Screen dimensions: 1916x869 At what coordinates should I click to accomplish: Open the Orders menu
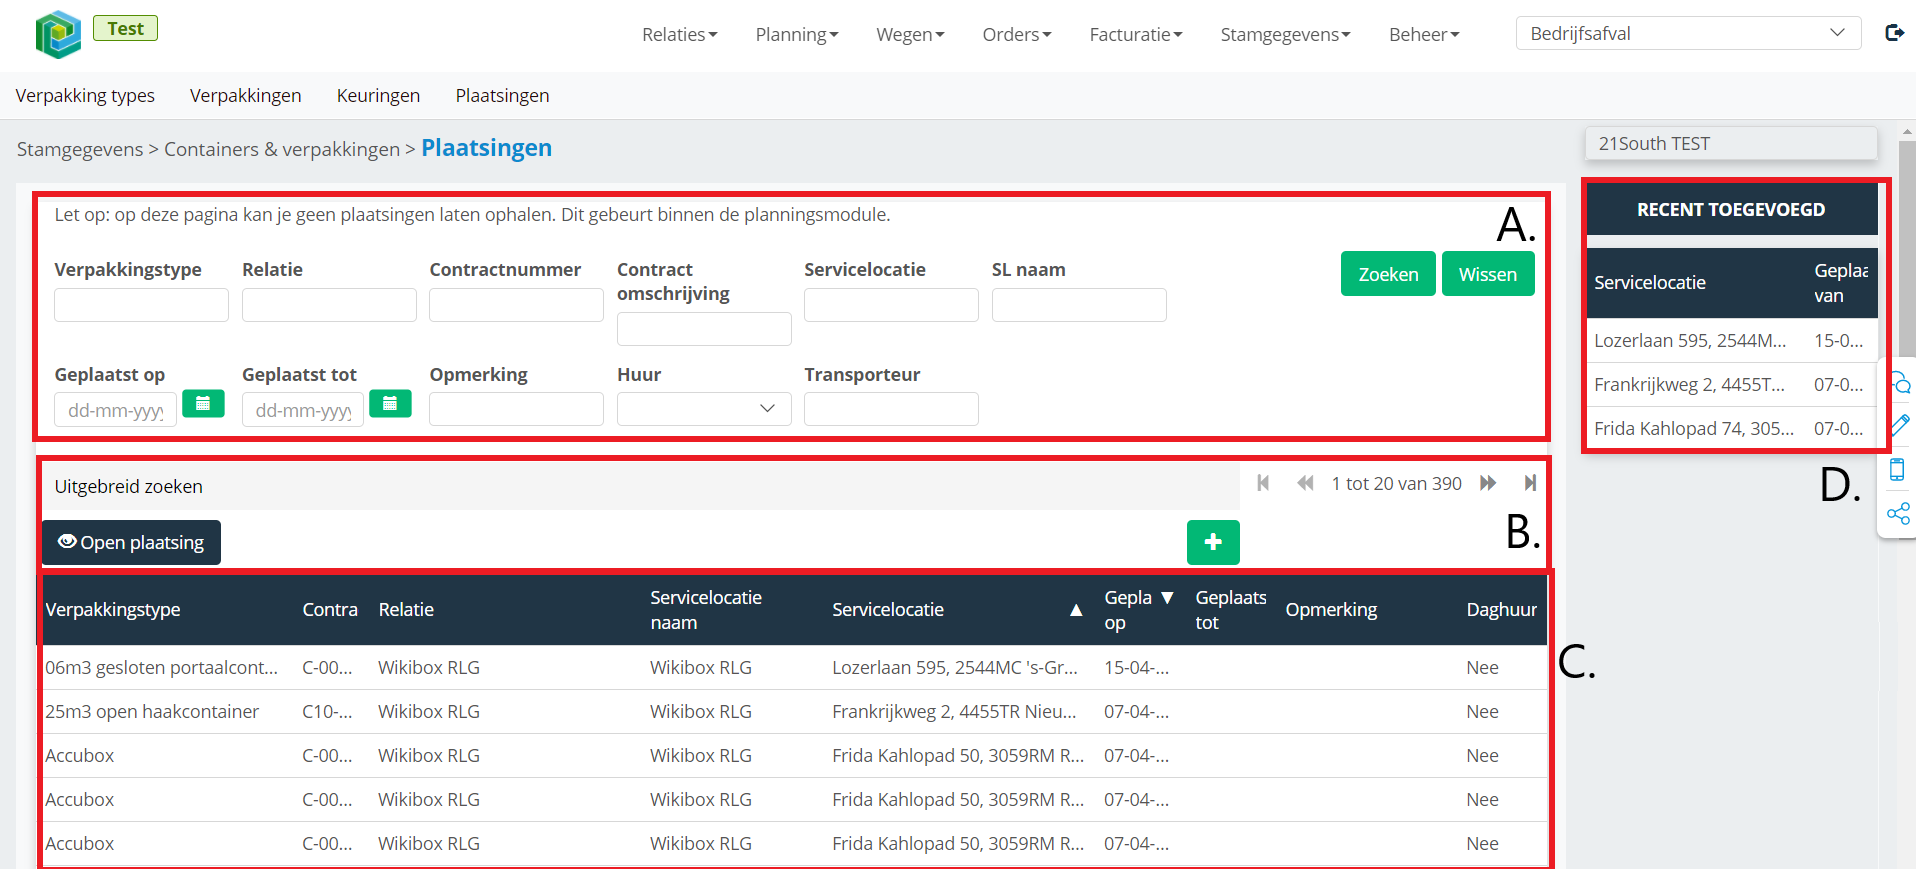1017,34
